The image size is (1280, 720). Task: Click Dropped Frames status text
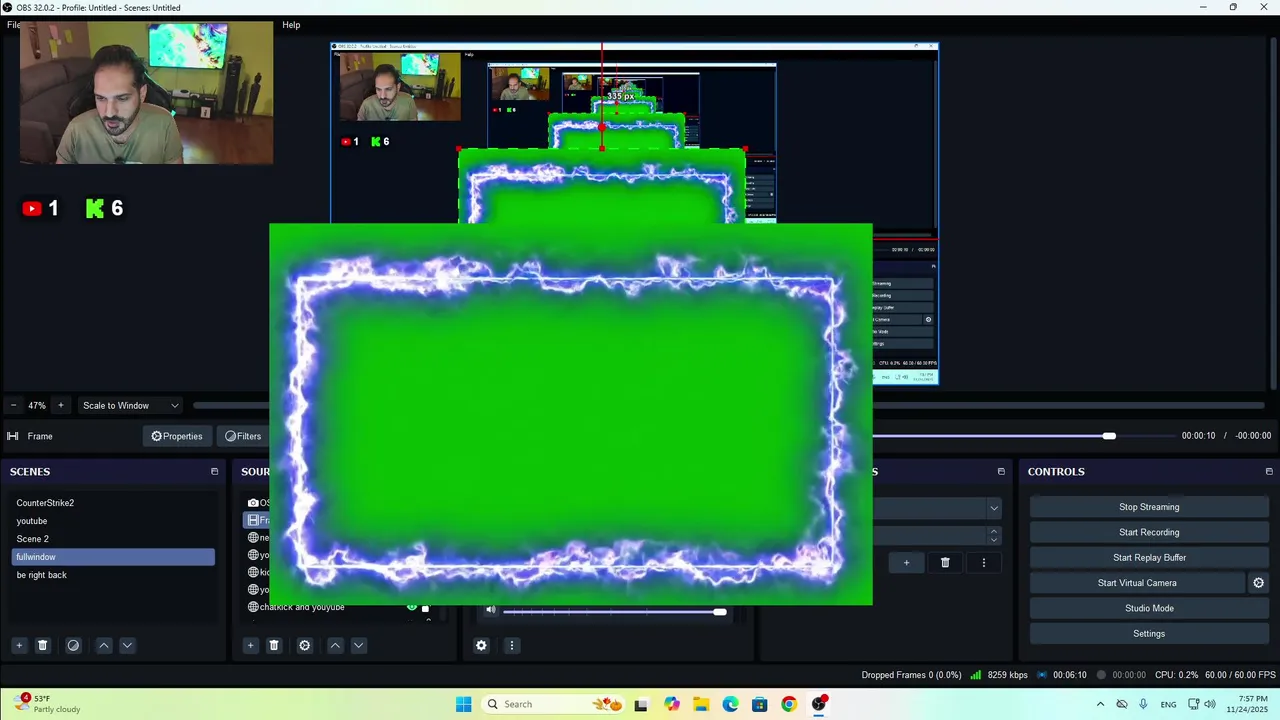tap(911, 675)
